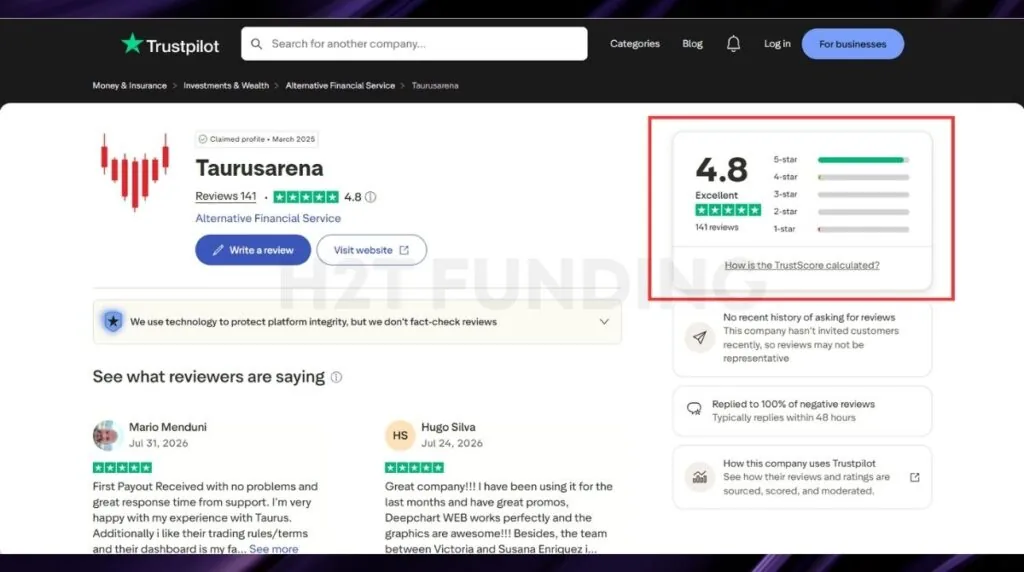Click Hugo Silva's five-star rating
This screenshot has height=572, width=1024.
click(x=414, y=468)
